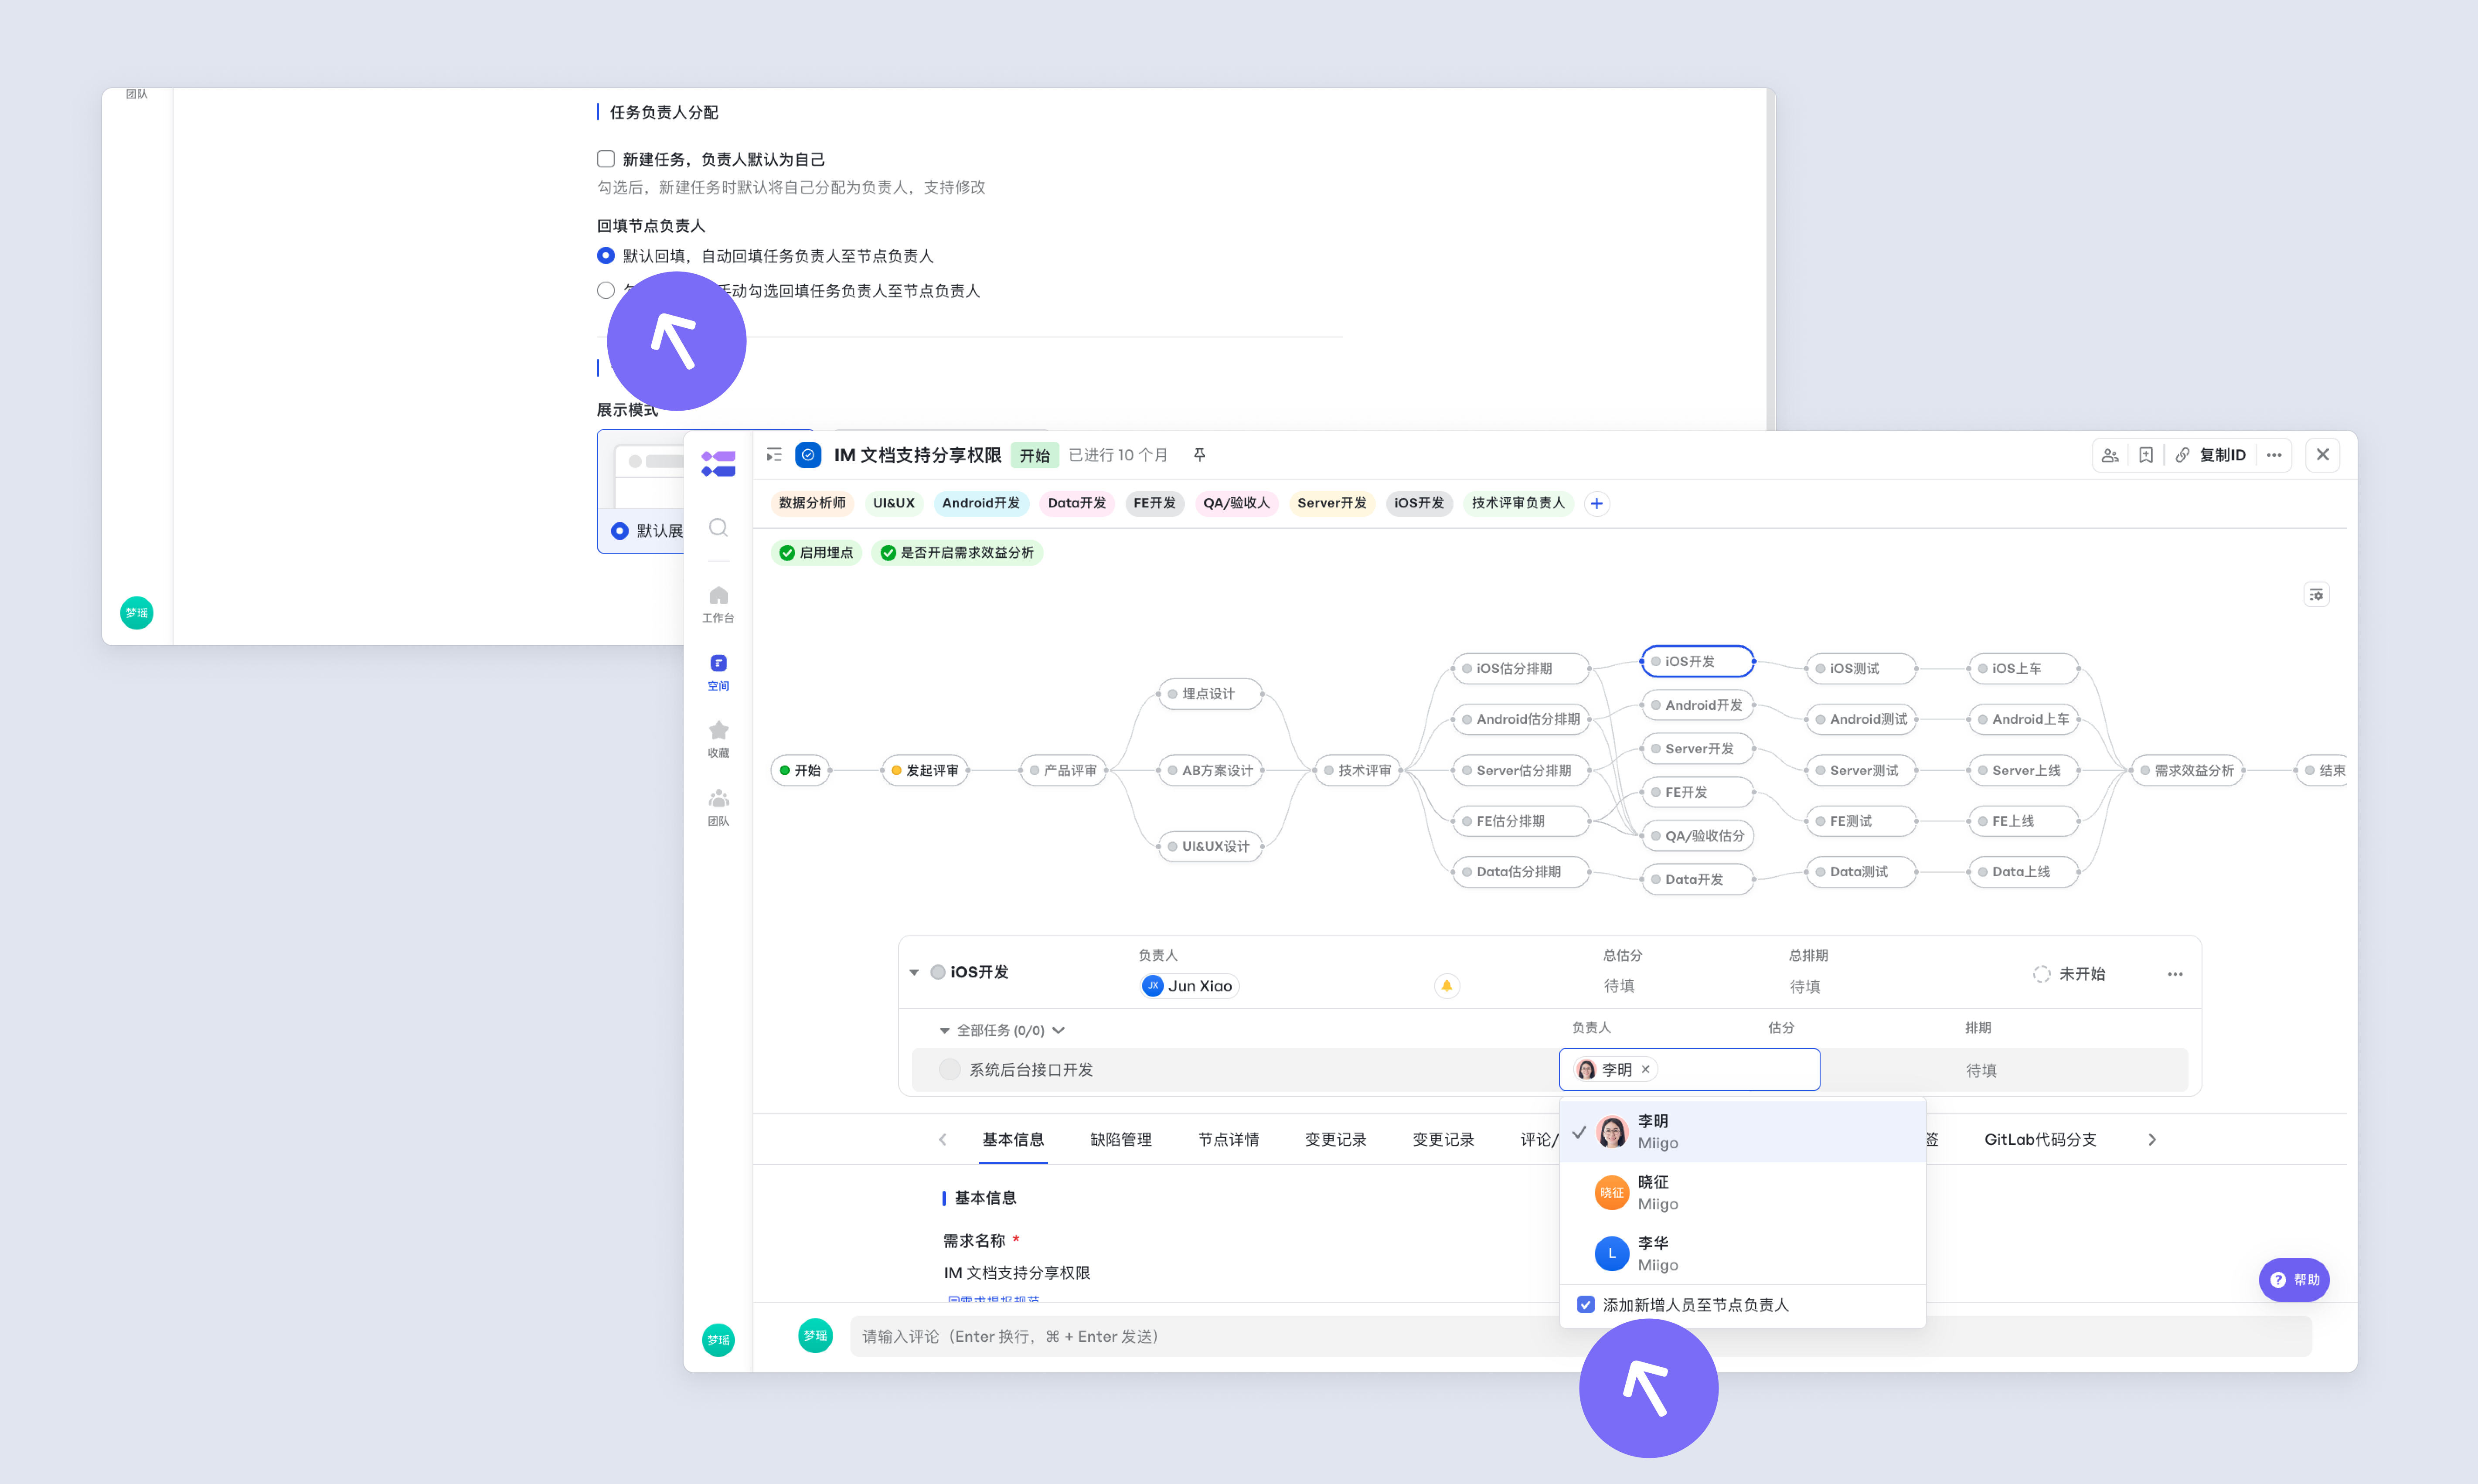2478x1484 pixels.
Task: Open more actions for the iOS开发 node
Action: [2175, 974]
